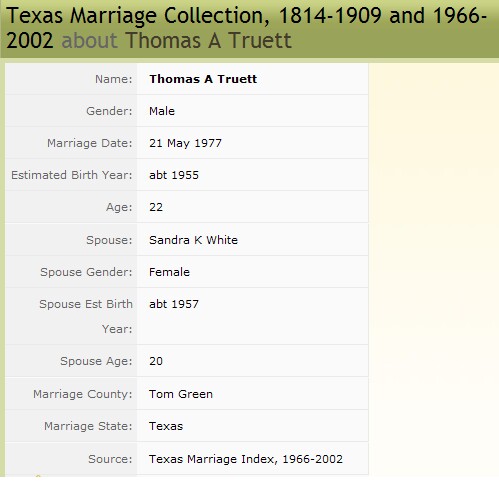Open the spouse name Sandra K White
Screen dimensions: 499x490
(193, 240)
